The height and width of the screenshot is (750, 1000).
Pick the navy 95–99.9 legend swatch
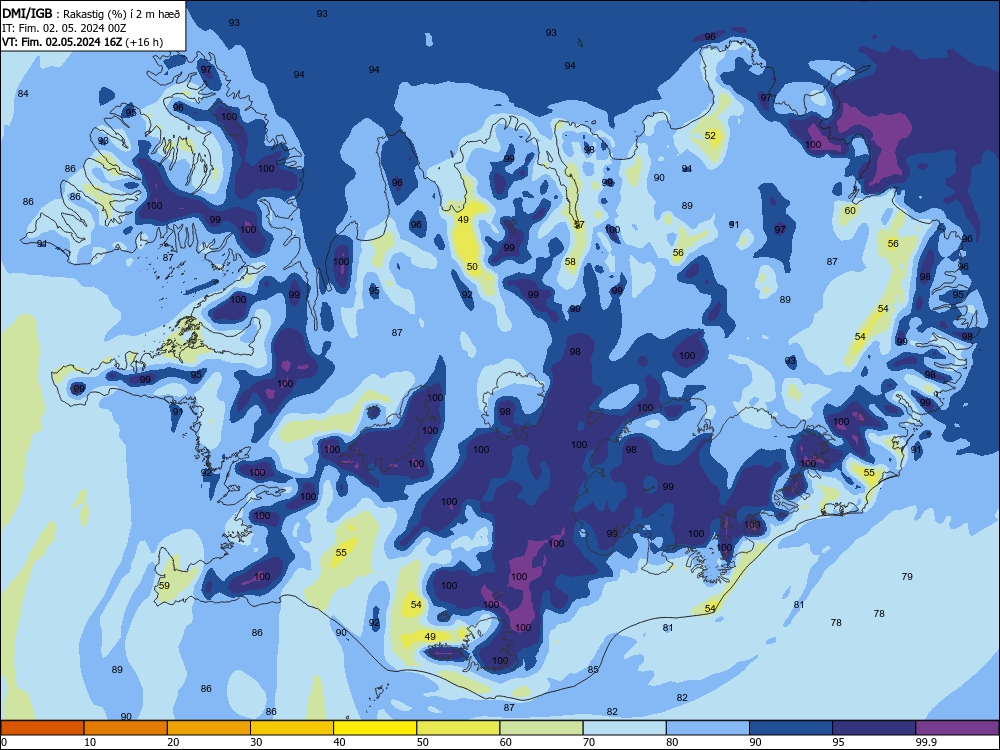point(874,728)
